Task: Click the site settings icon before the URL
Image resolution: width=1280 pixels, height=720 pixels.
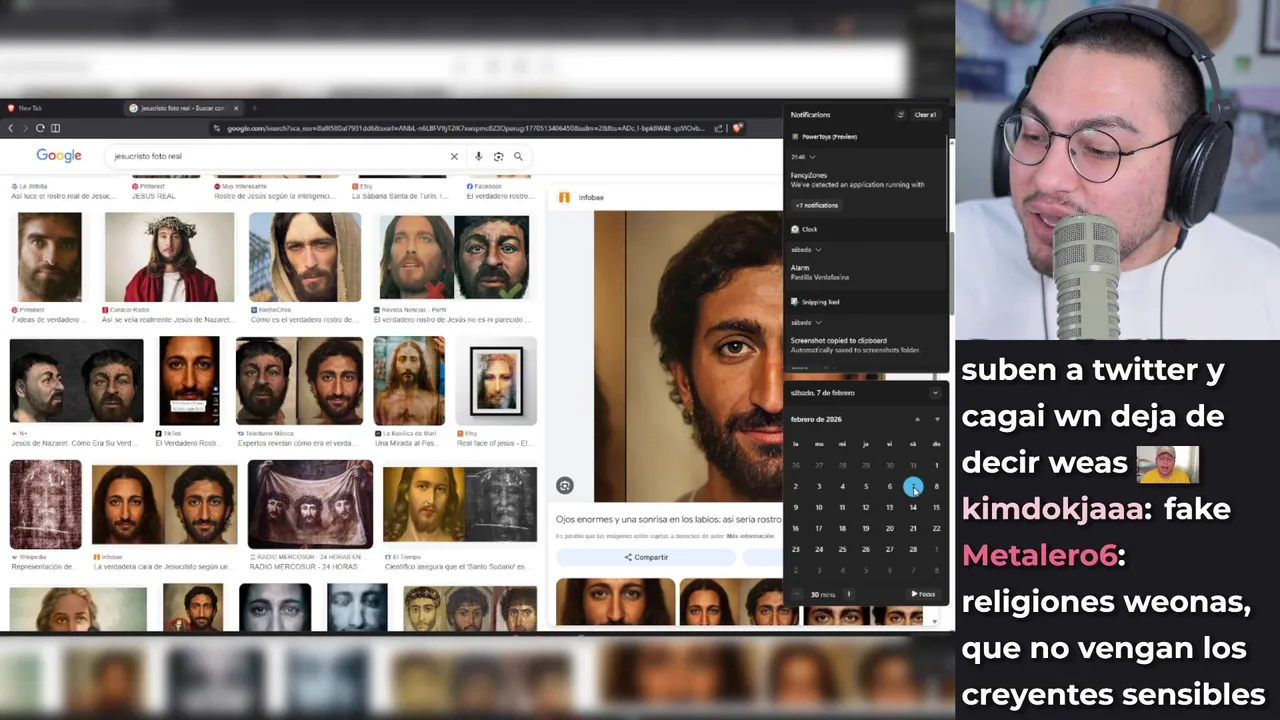Action: pyautogui.click(x=216, y=128)
